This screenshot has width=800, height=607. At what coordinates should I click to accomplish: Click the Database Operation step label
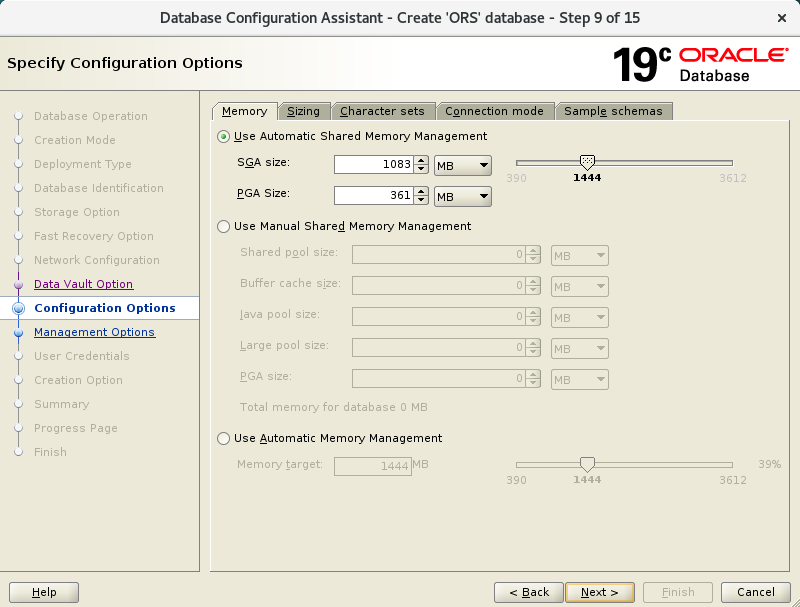pos(91,116)
